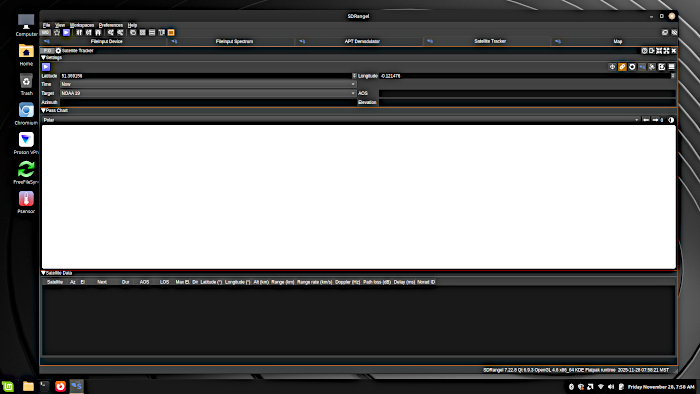Screen dimensions: 700x394
Task: Click the shrink window icon
Action: [x=659, y=51]
